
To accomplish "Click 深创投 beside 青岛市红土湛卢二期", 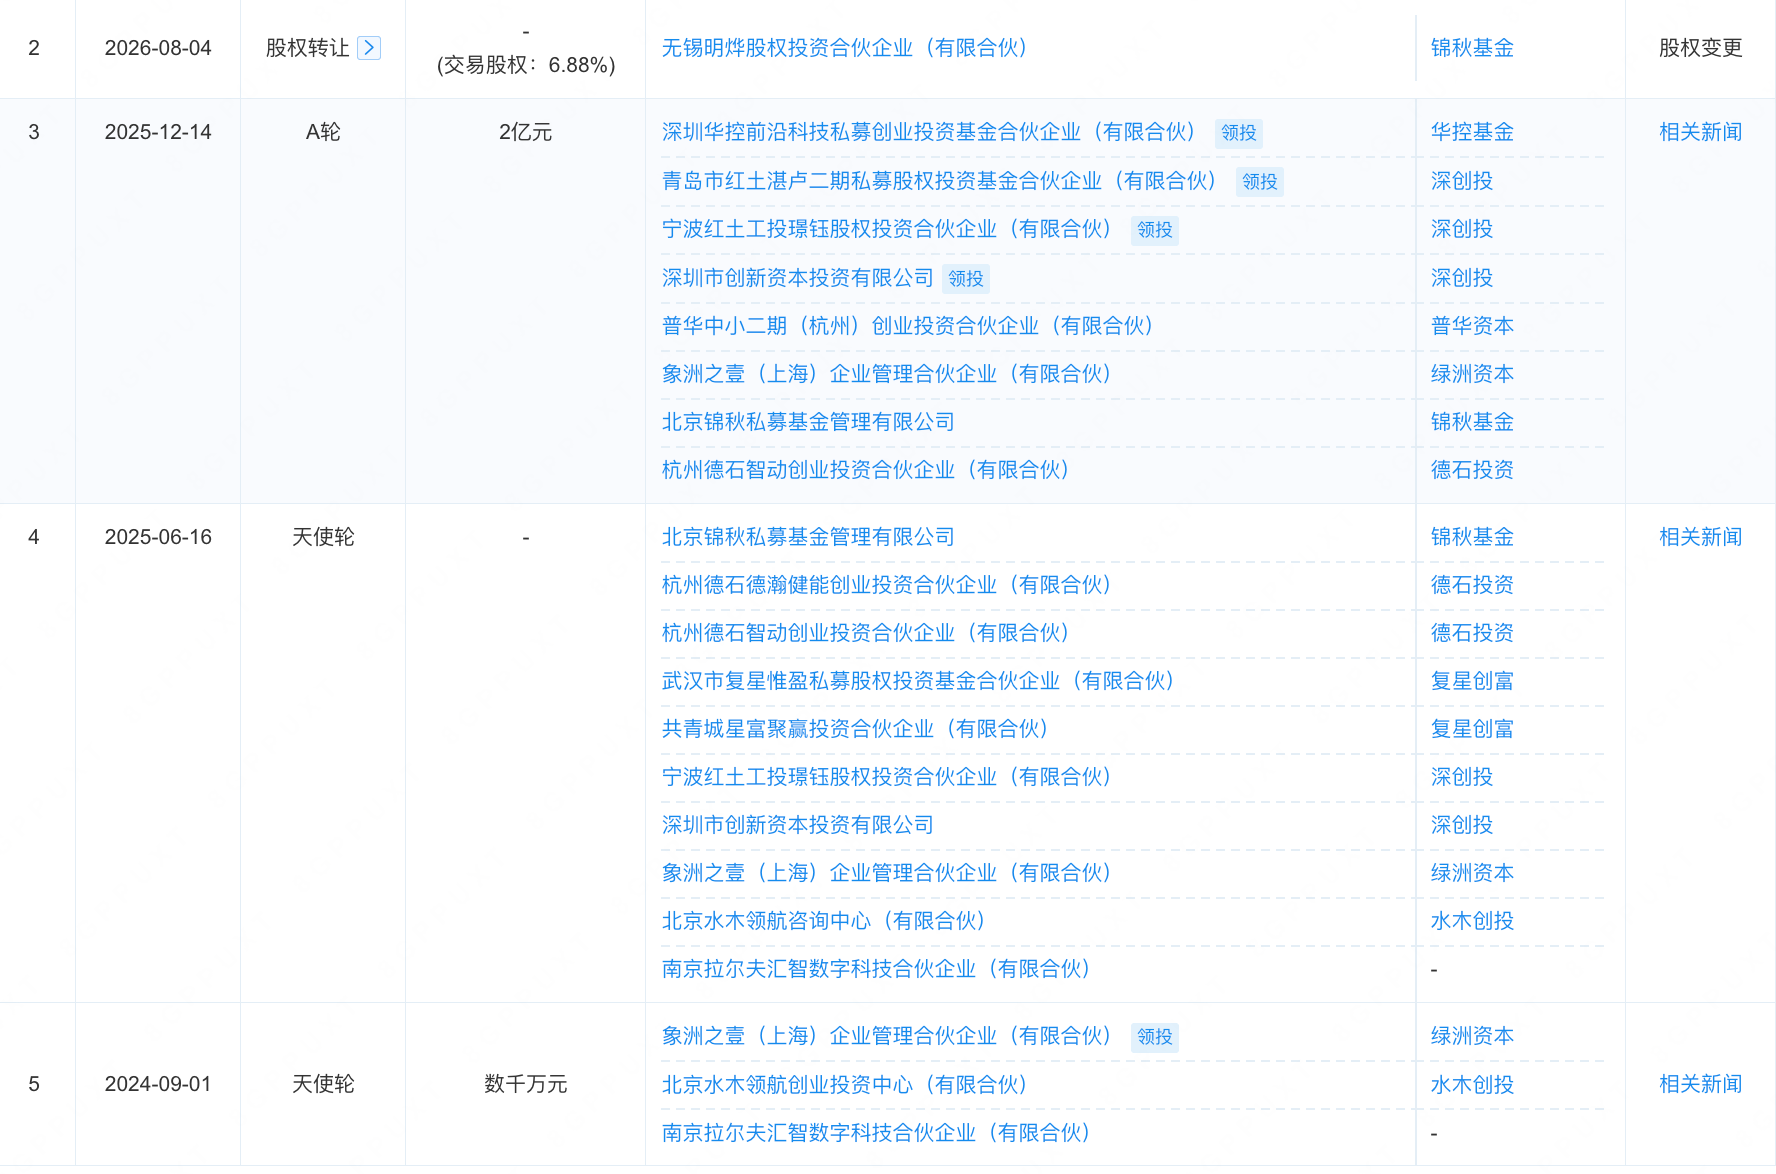I will click(x=1462, y=181).
